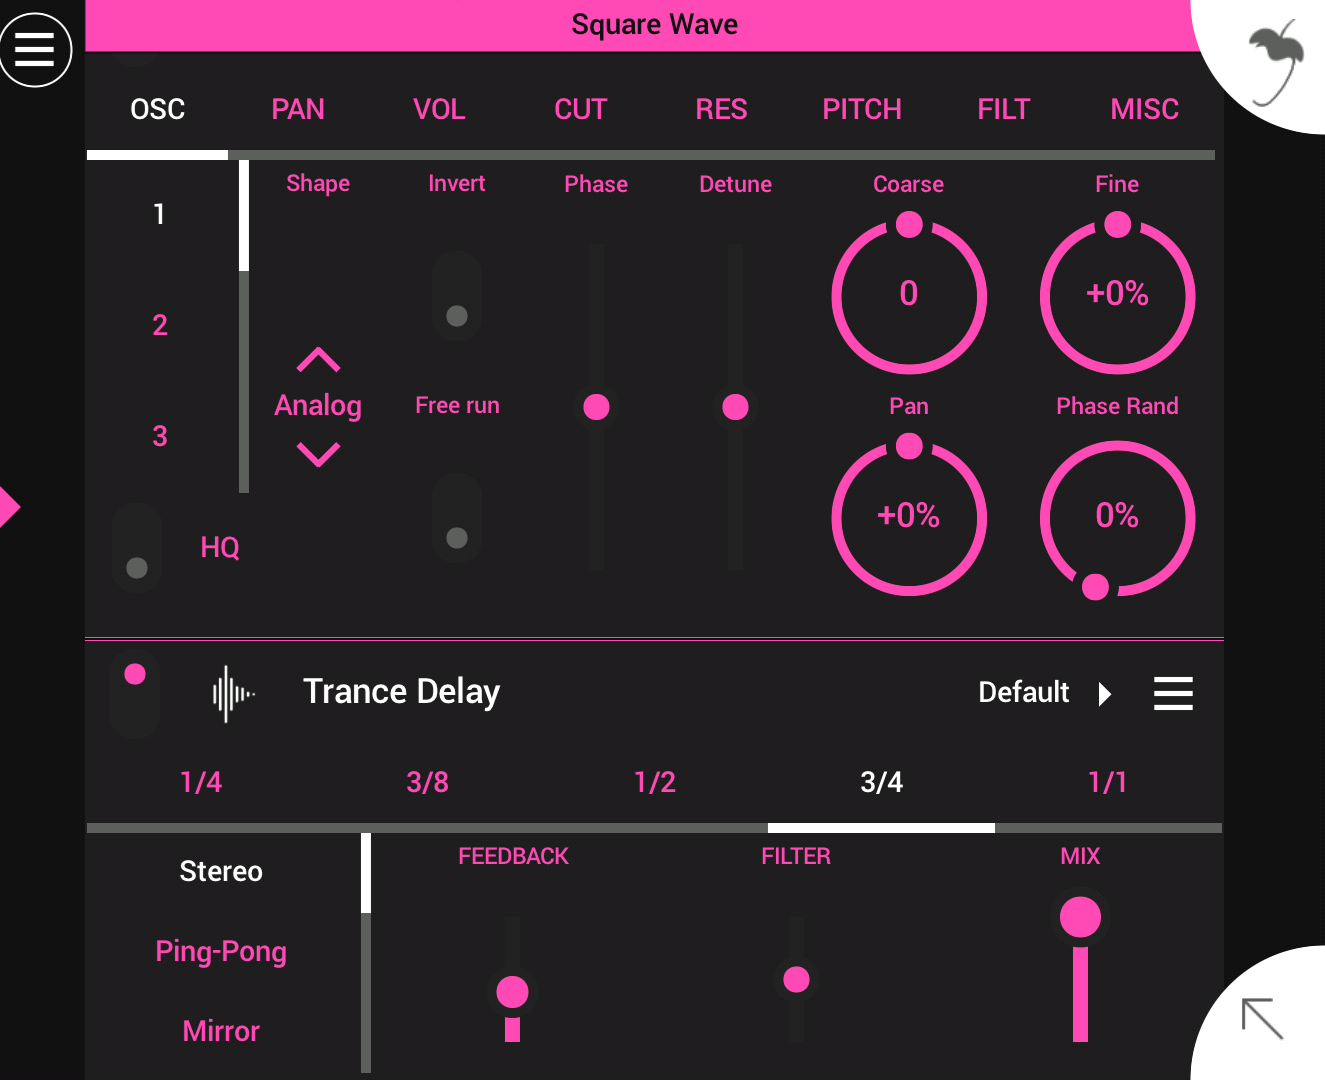Click the Square Wave preset title bar

tap(654, 25)
